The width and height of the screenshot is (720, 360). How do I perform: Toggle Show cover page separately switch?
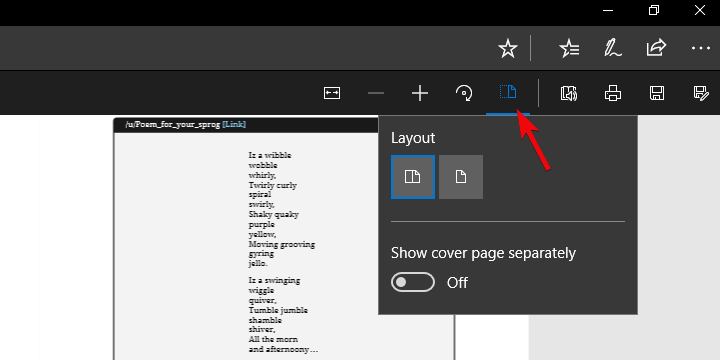click(413, 282)
